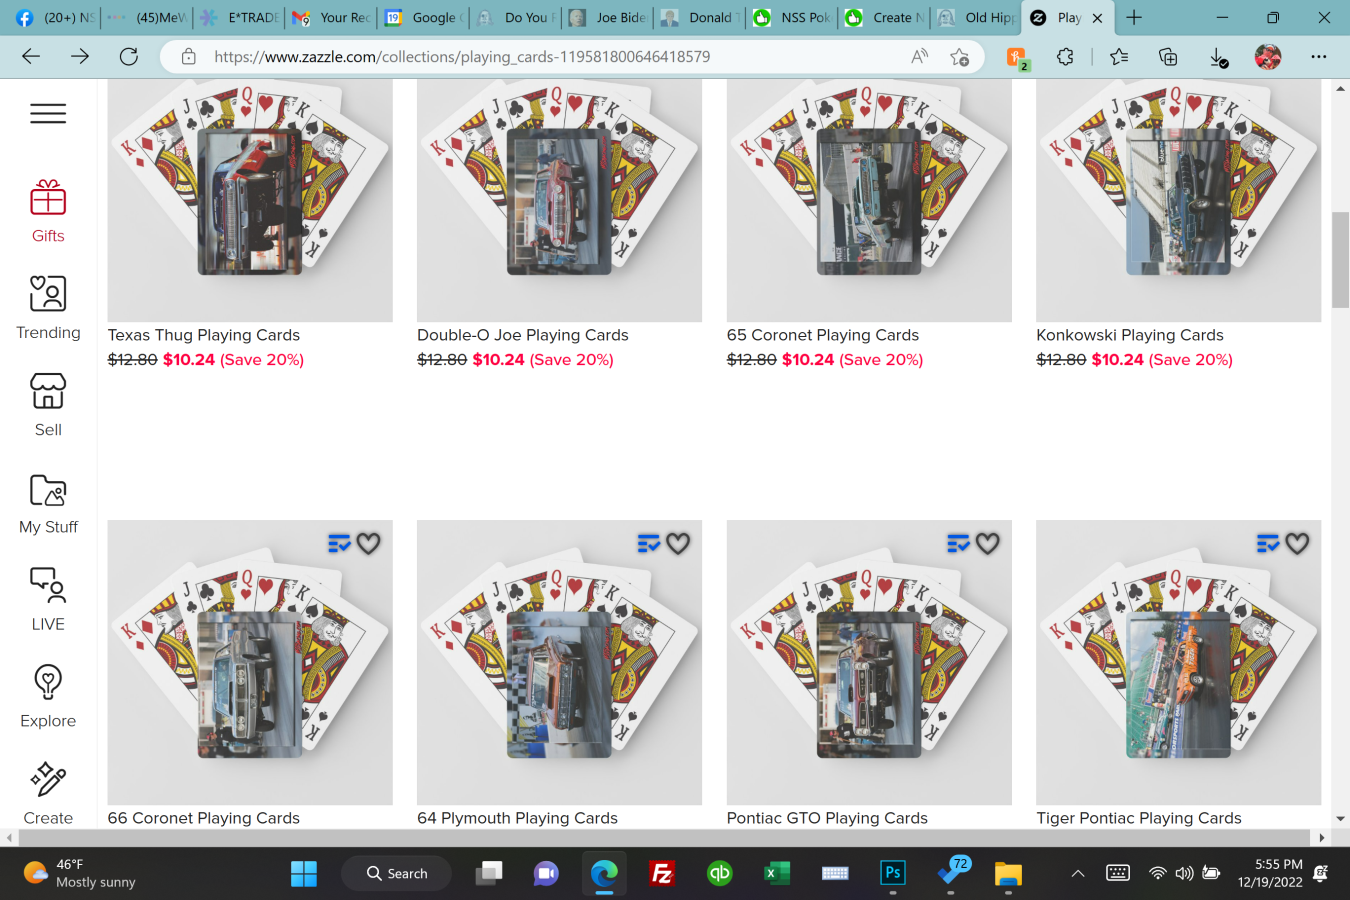Open the Create section
The width and height of the screenshot is (1350, 900).
tap(48, 794)
